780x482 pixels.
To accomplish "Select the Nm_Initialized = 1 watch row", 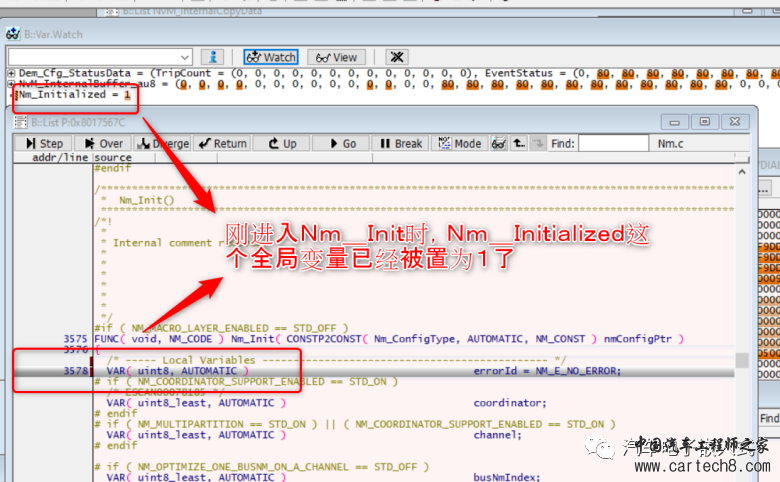I will (74, 95).
